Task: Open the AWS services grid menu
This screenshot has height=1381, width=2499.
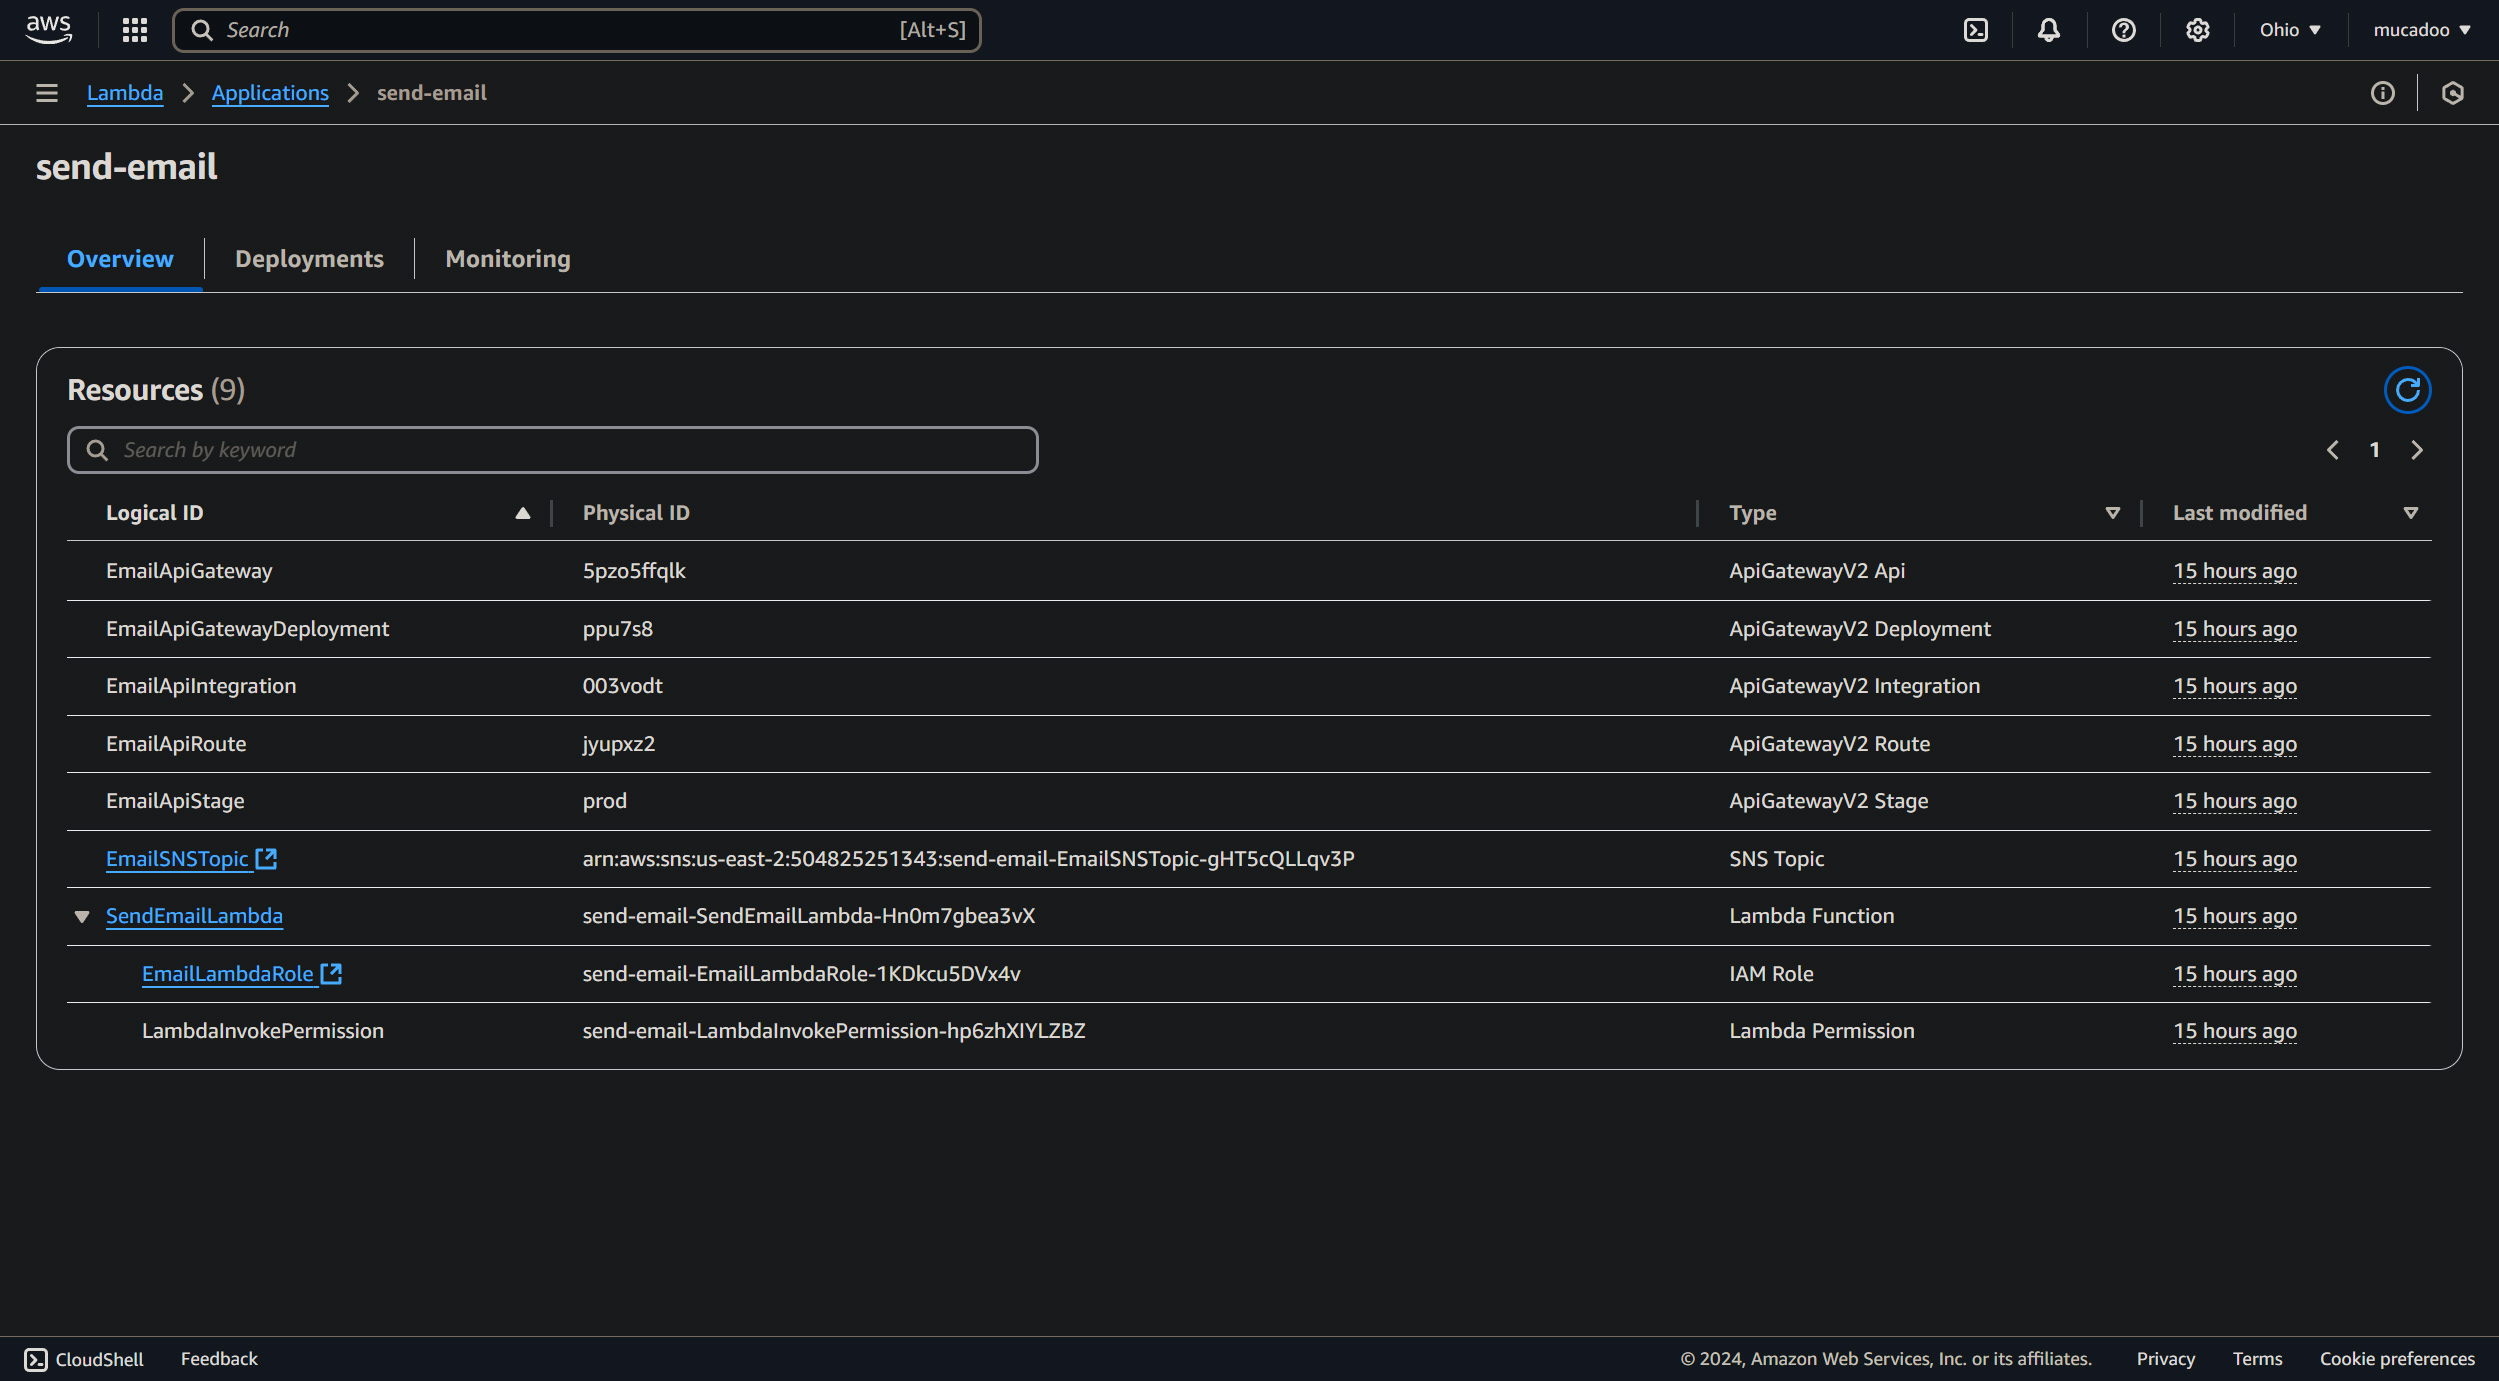Action: coord(134,30)
